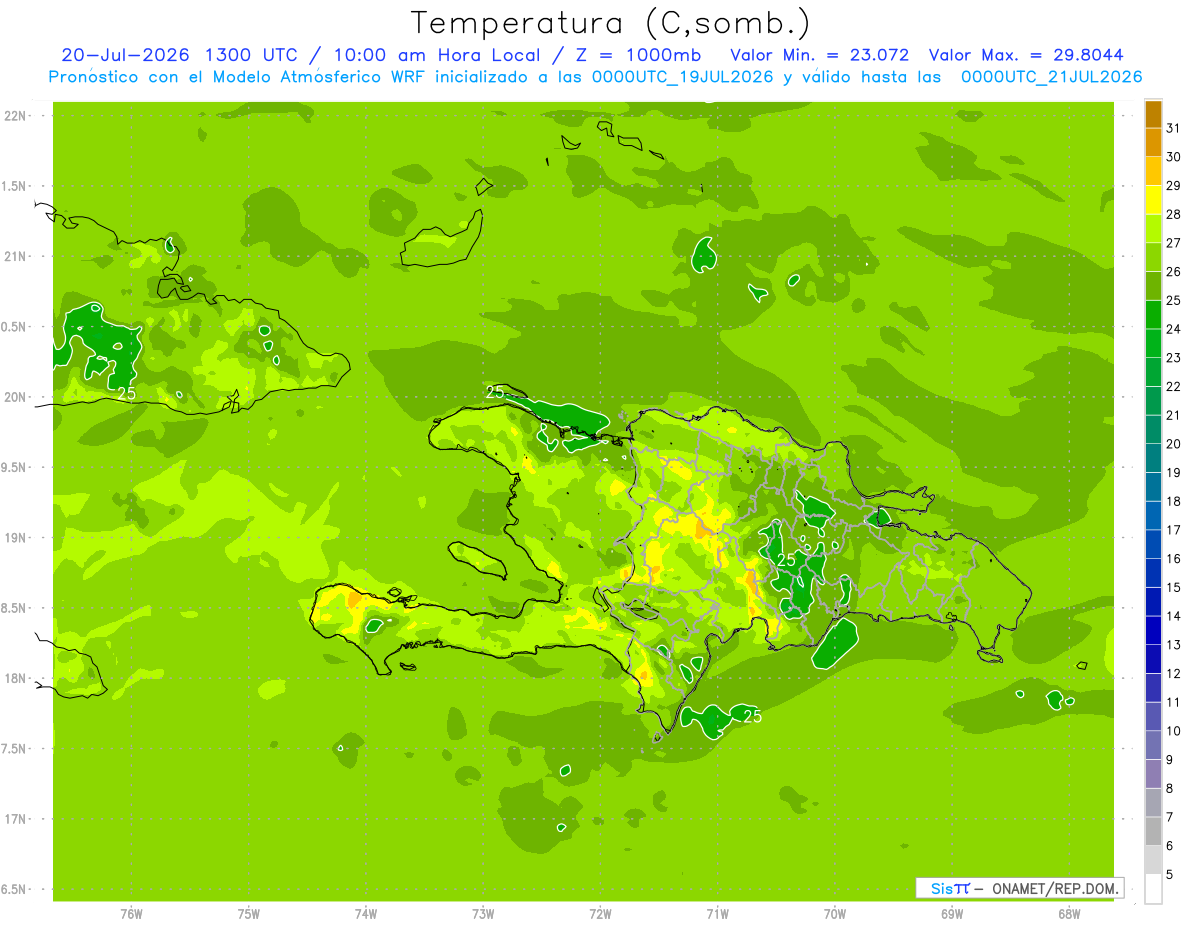Click the '22N' latitude axis label
The image size is (1200, 927).
(x=15, y=116)
